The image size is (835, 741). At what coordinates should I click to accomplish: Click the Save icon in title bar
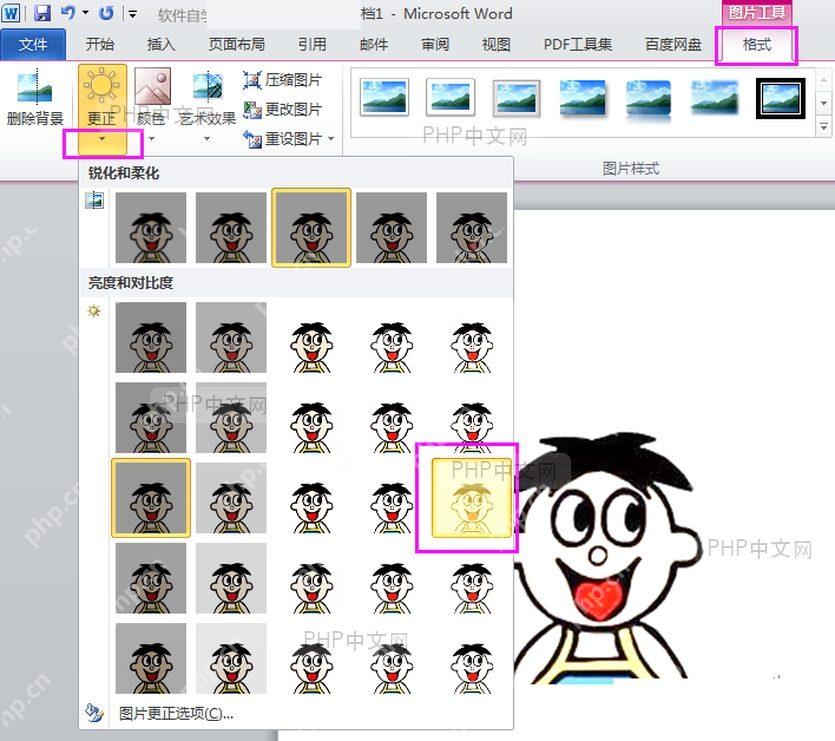point(43,13)
